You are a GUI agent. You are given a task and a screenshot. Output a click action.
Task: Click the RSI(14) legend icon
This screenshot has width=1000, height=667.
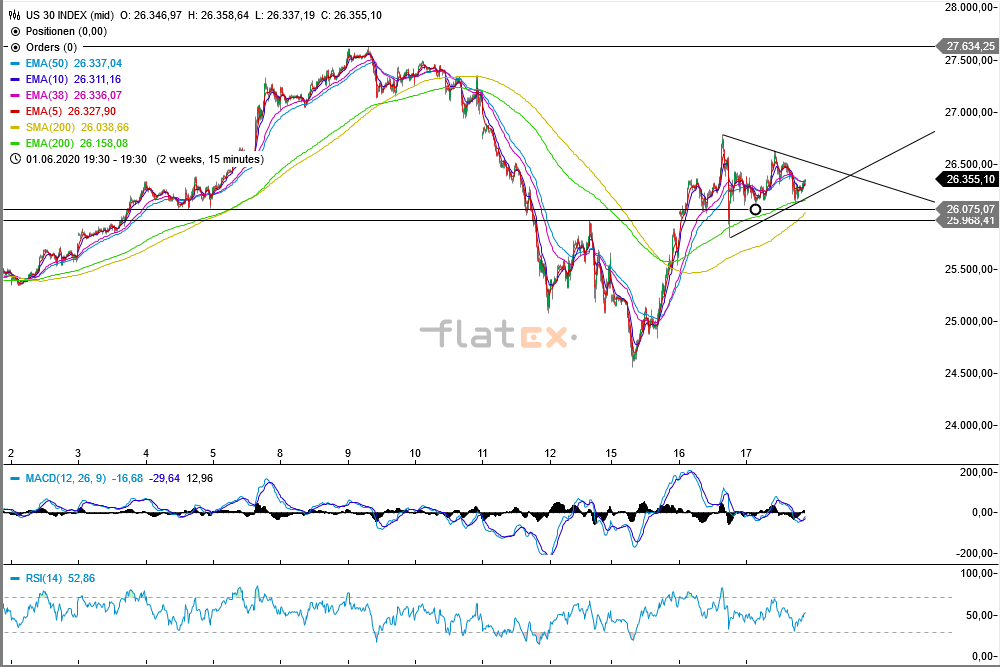[x=14, y=578]
